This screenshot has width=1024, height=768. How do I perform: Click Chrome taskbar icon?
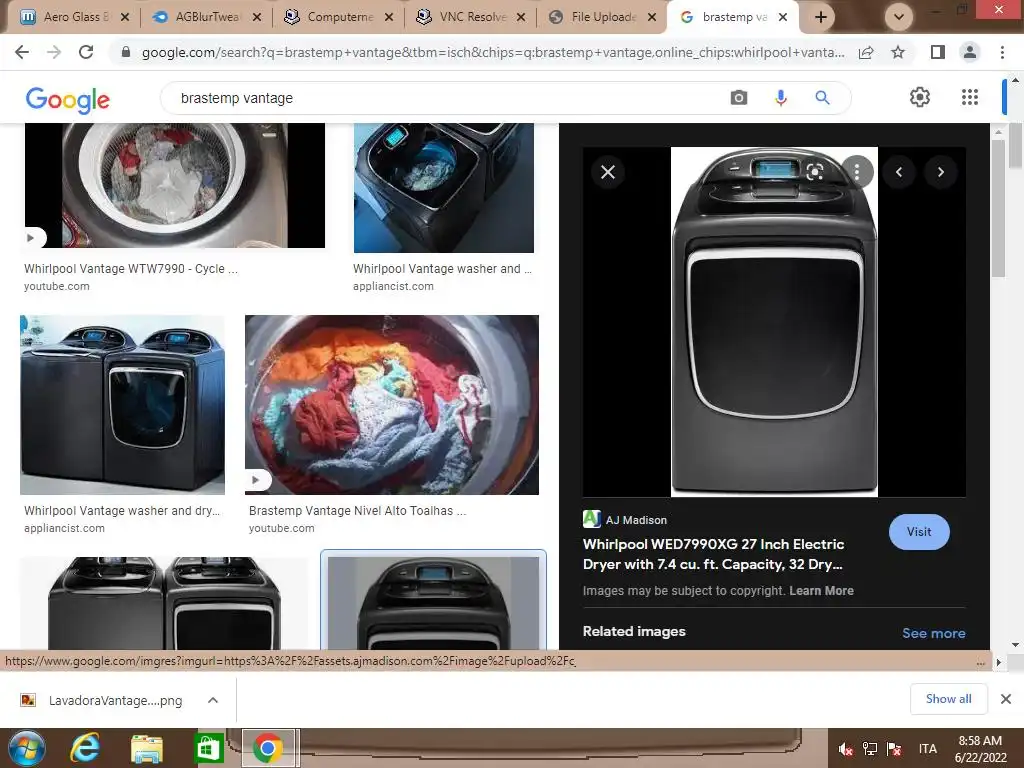tap(268, 748)
